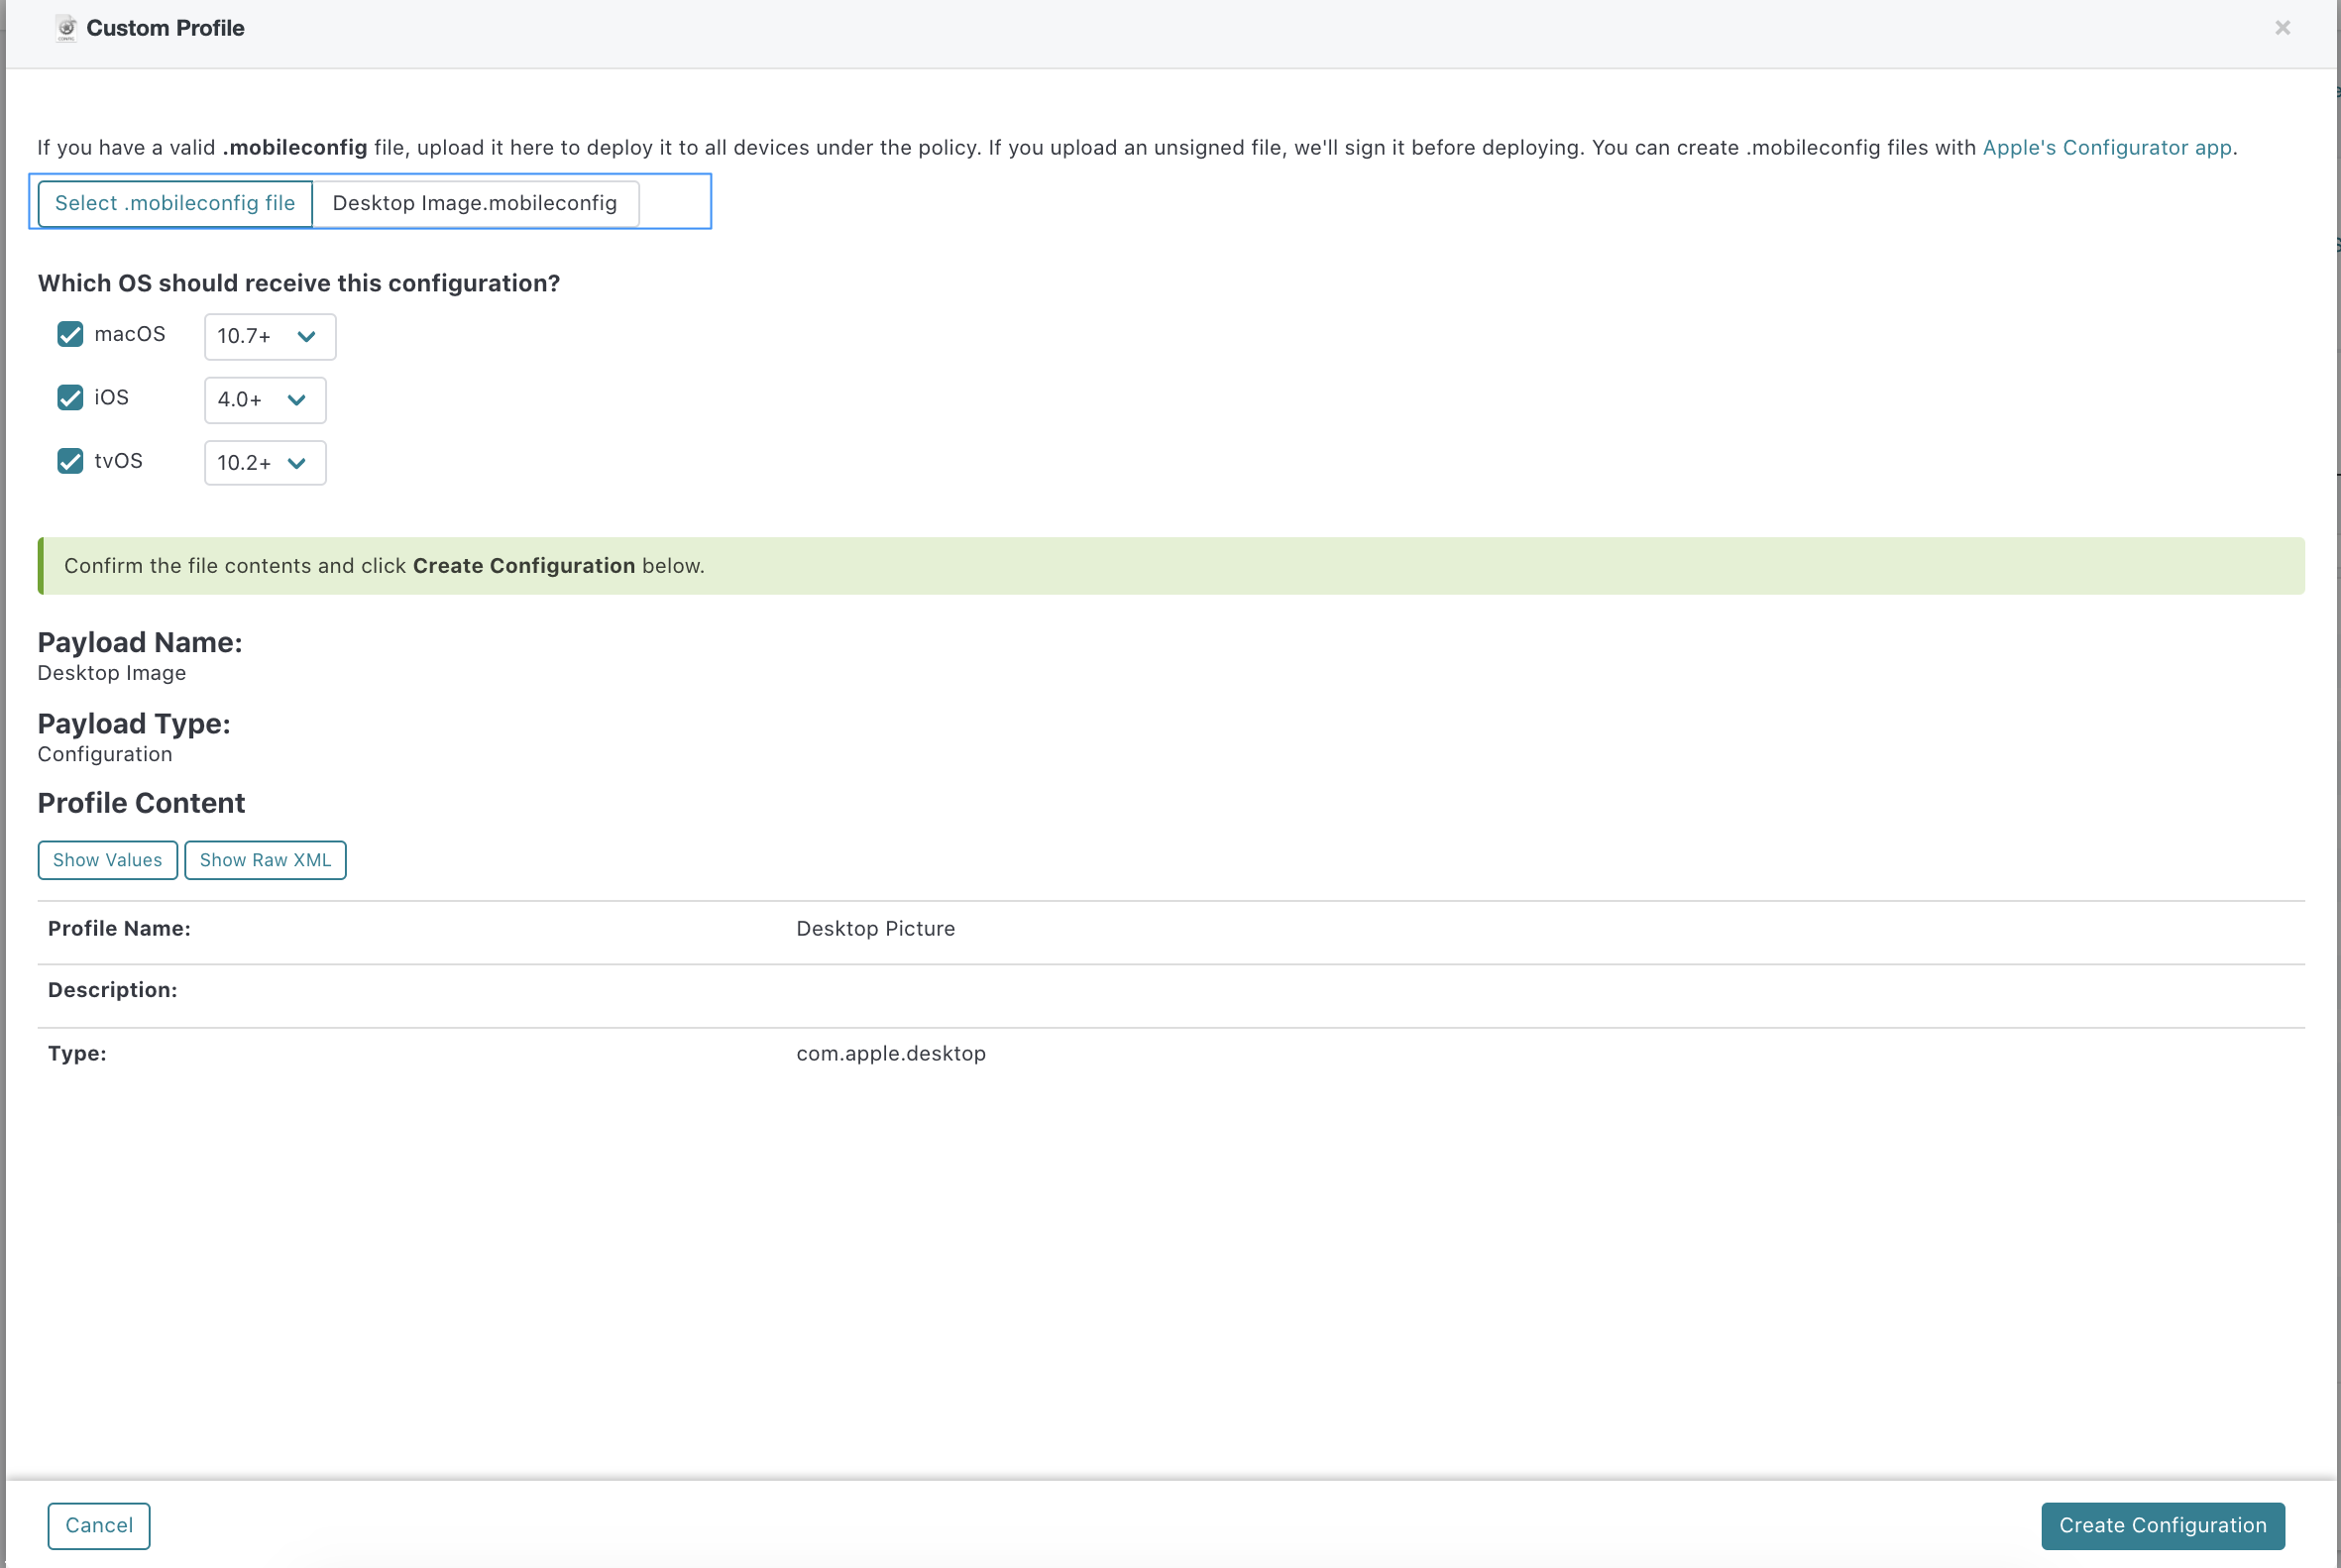
Task: Uncheck the tvOS checkbox
Action: (70, 461)
